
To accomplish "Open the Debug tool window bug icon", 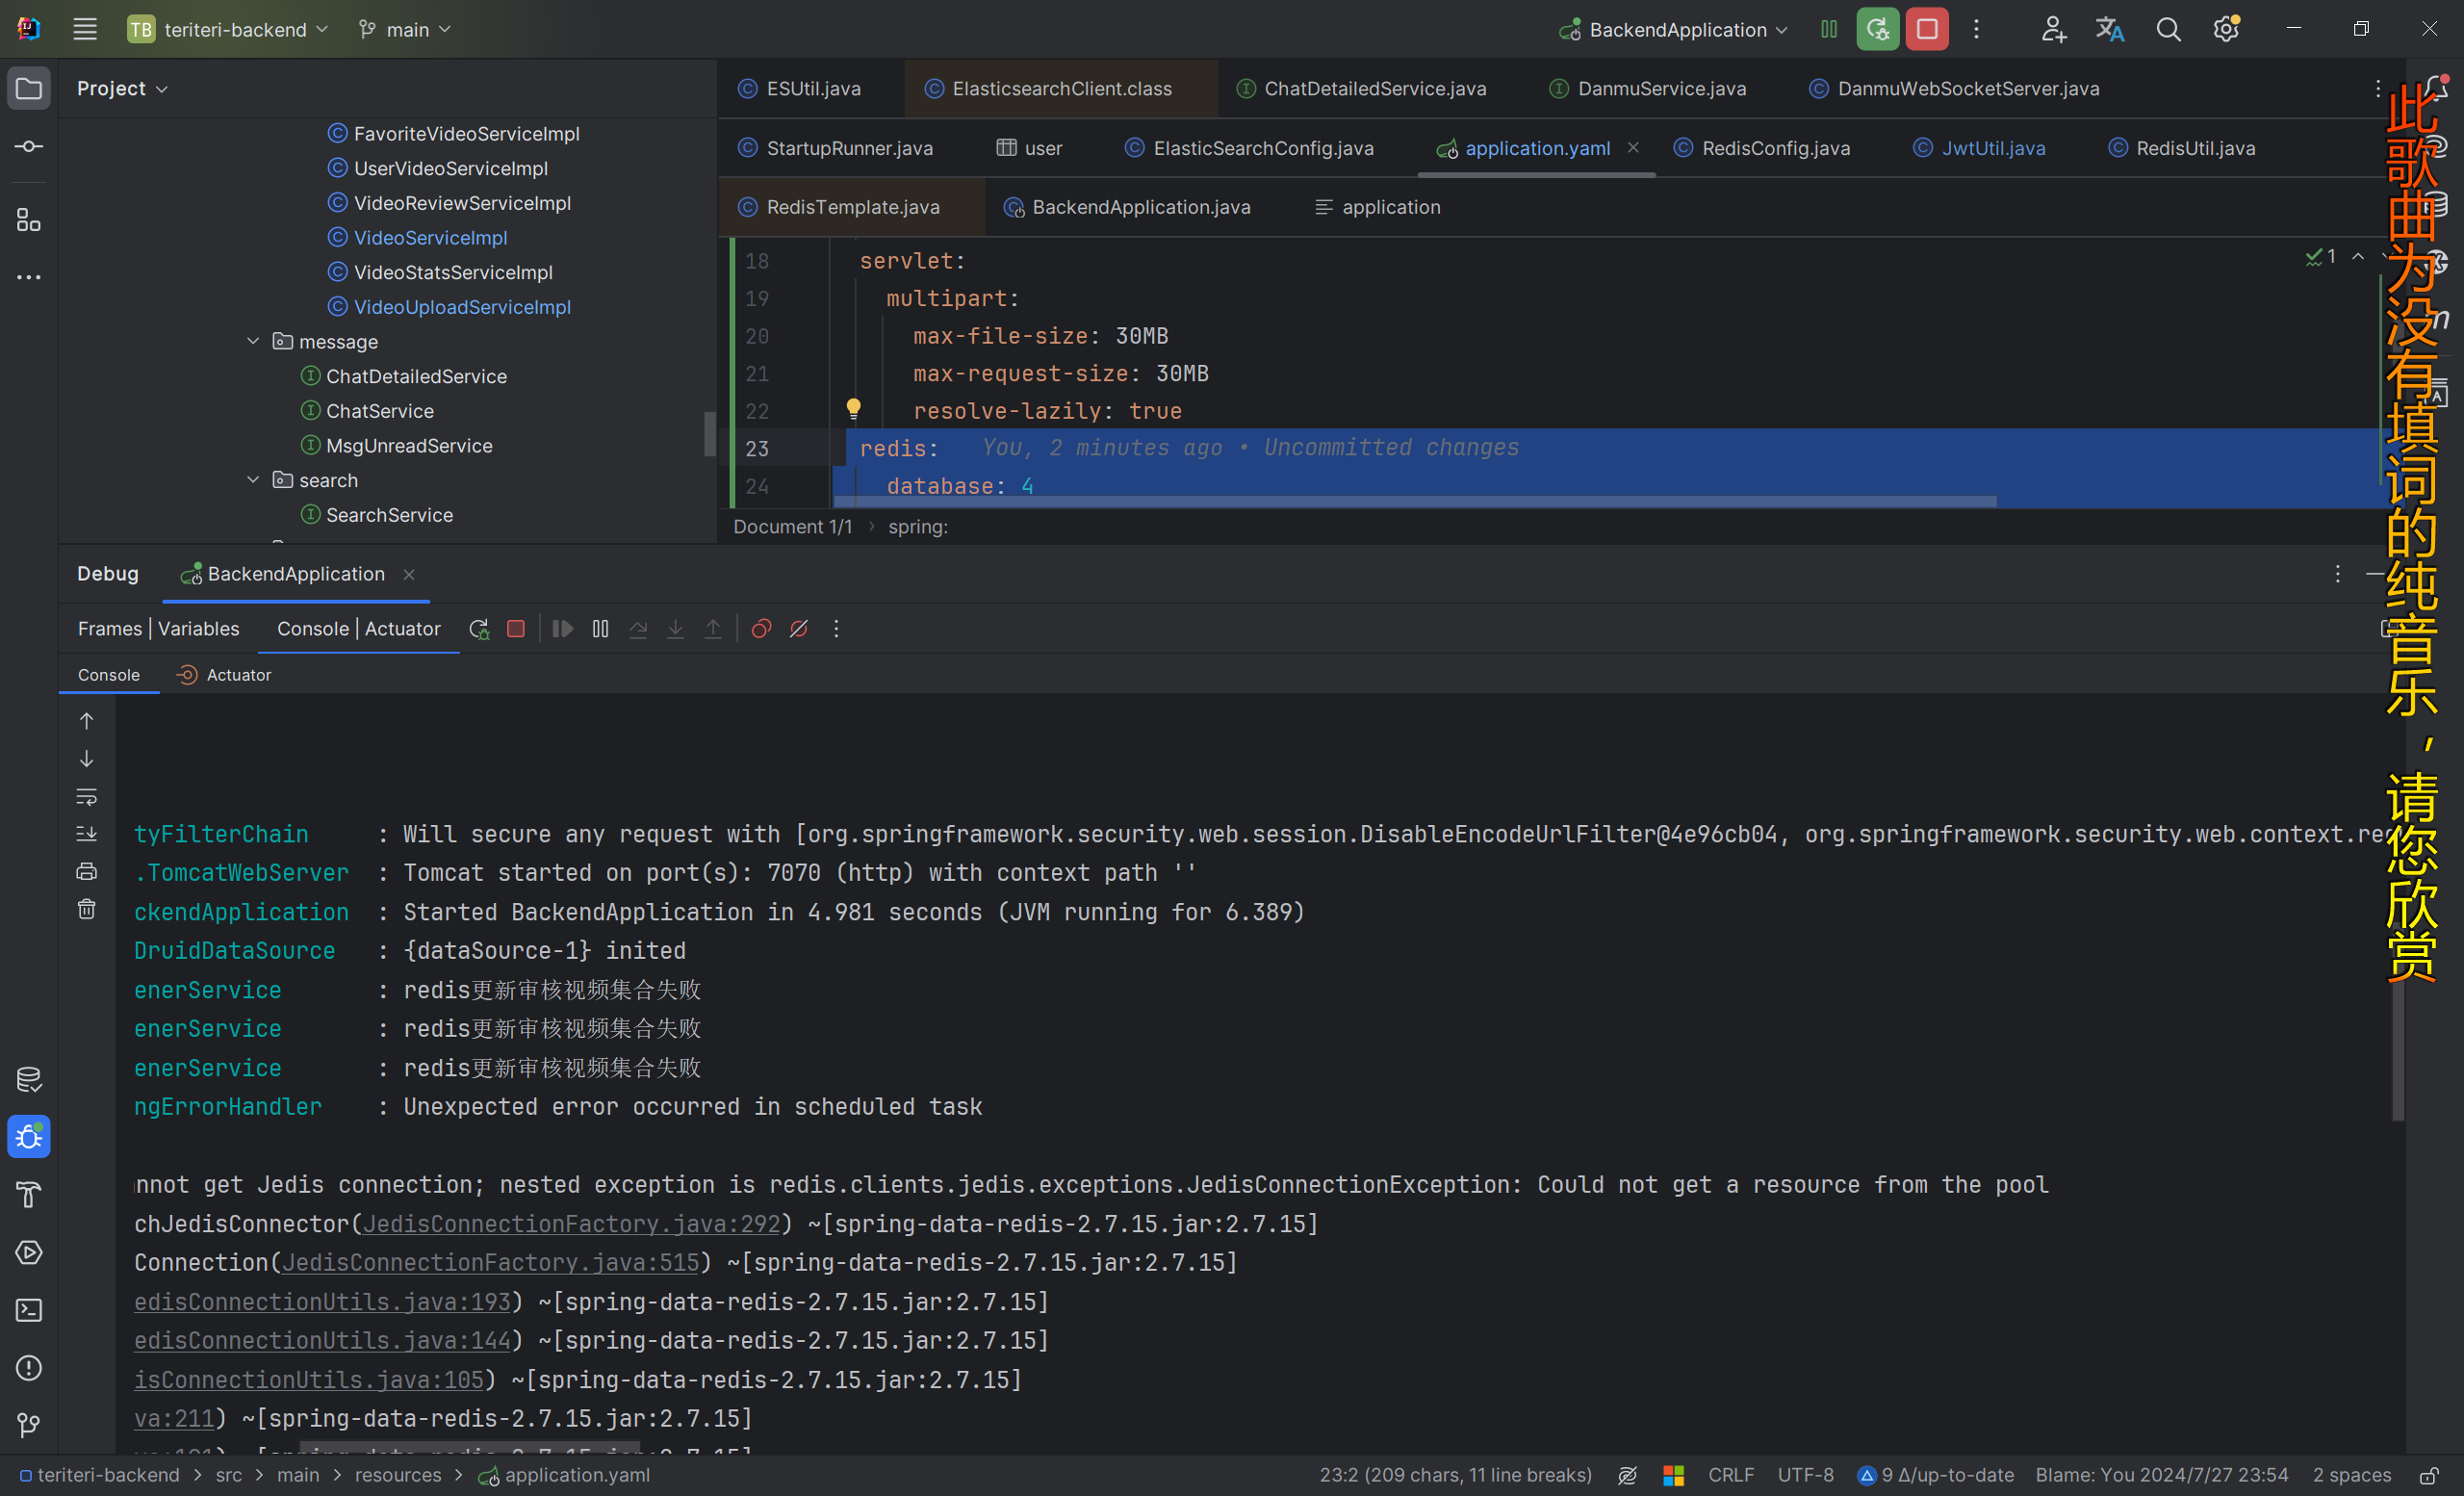I will [x=29, y=1137].
